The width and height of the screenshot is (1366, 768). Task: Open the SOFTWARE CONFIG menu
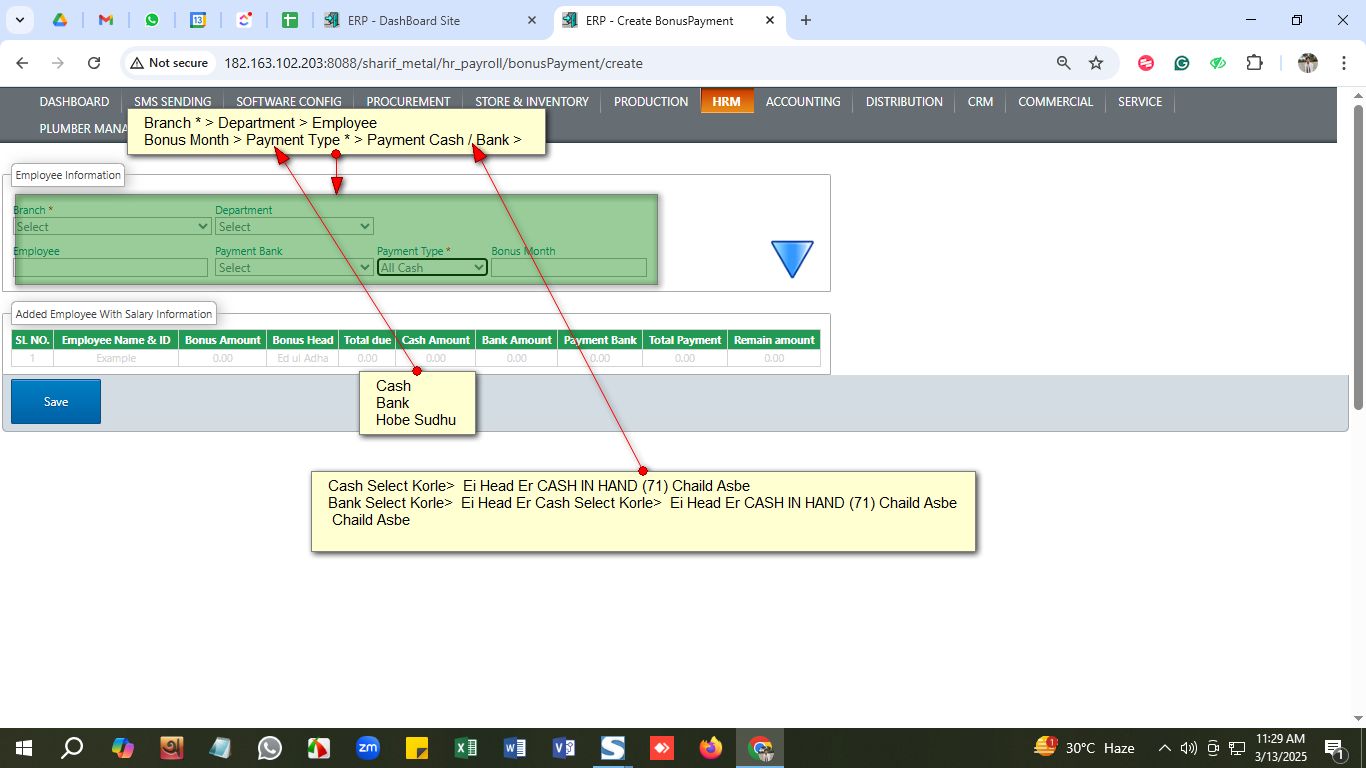tap(289, 101)
